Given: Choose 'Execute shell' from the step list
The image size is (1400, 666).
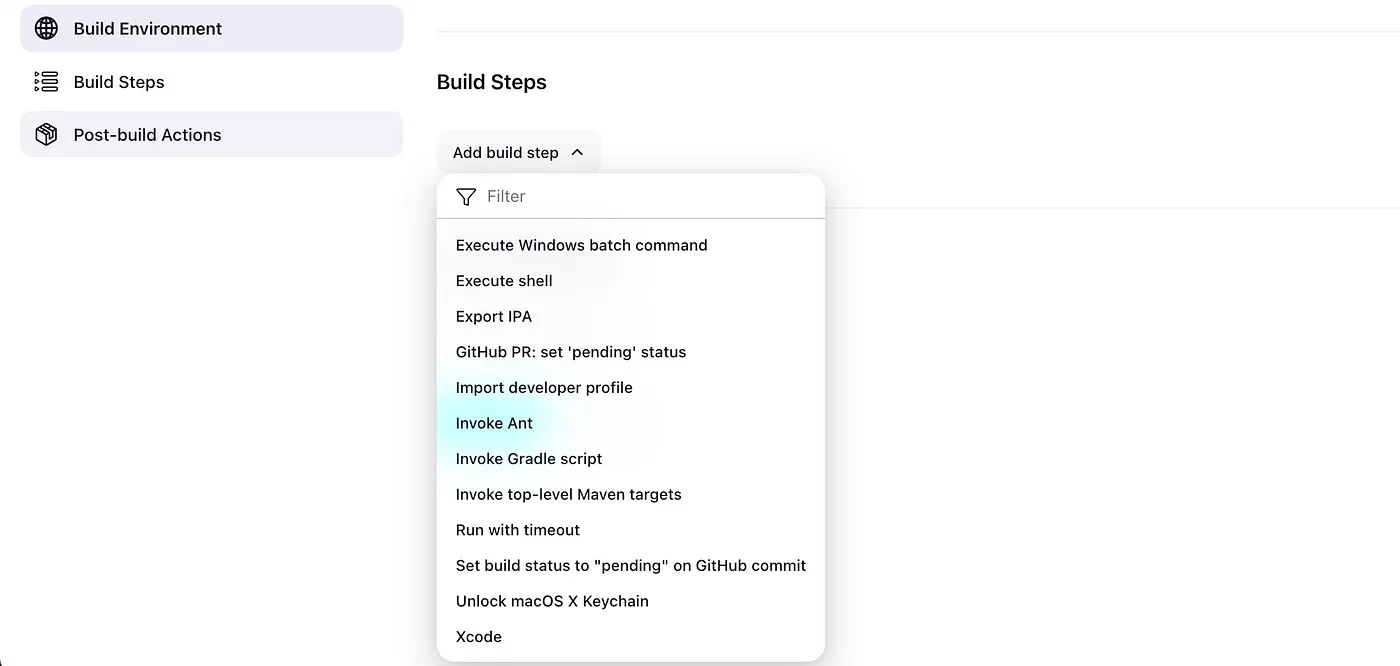Looking at the screenshot, I should tap(504, 280).
